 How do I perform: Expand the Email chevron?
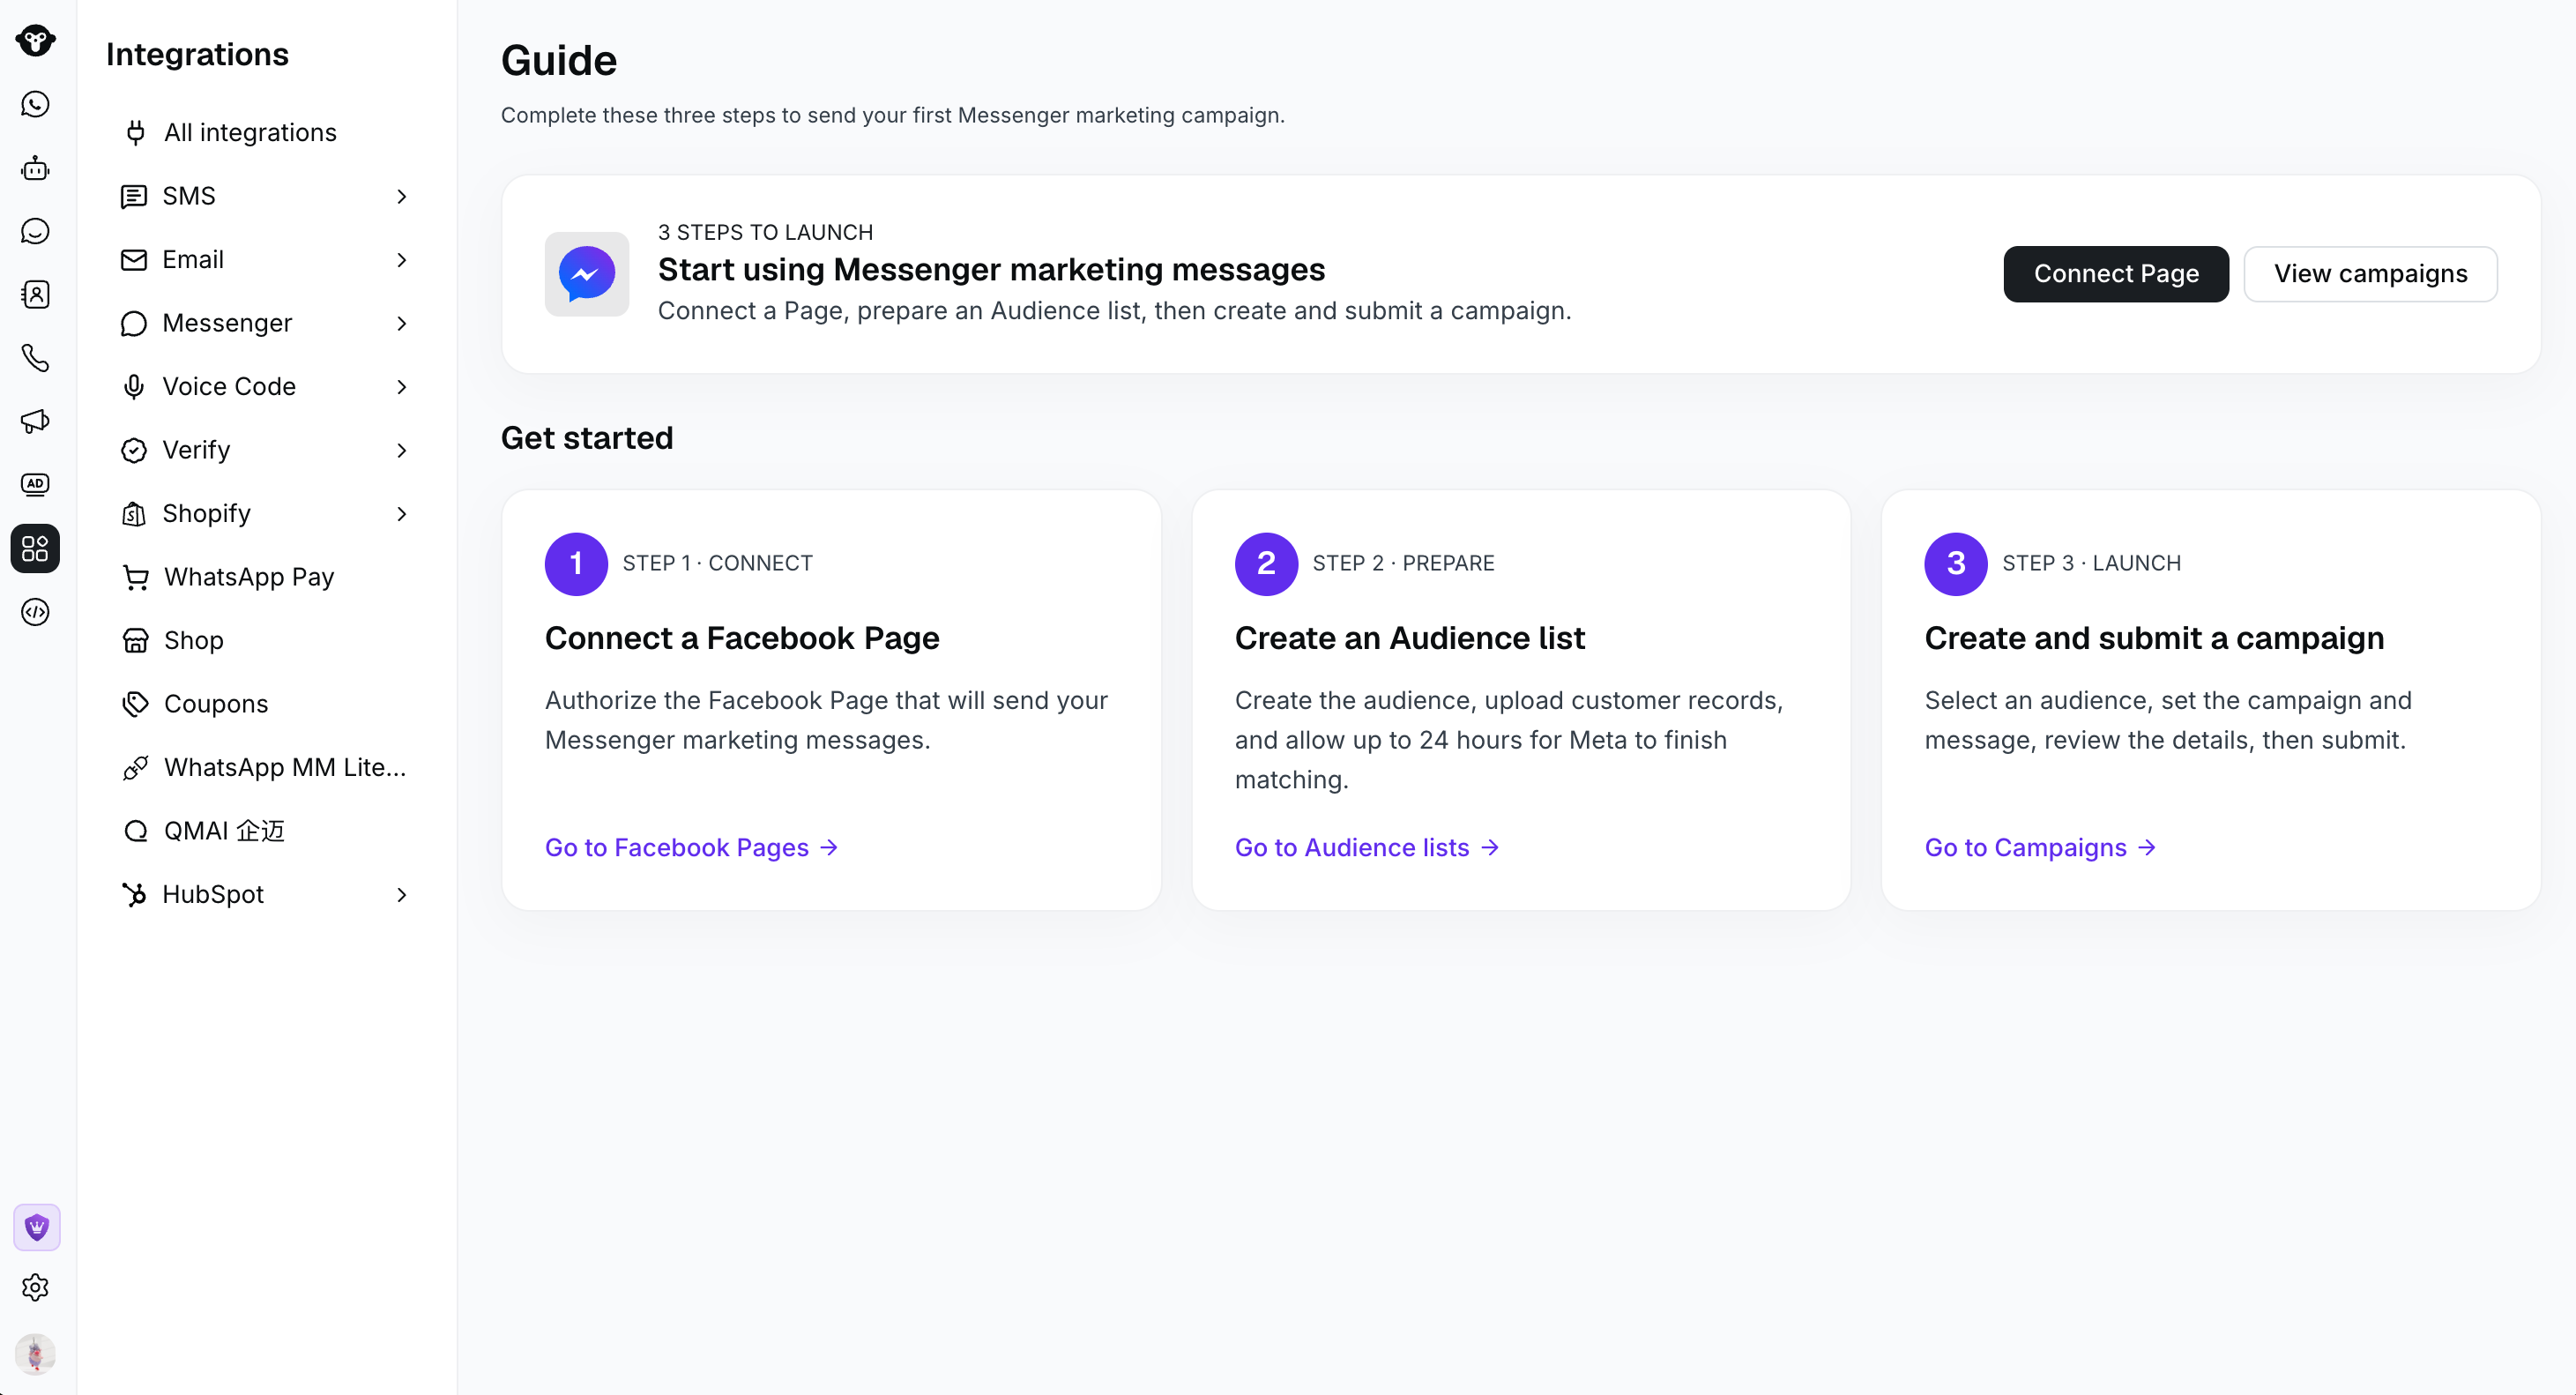coord(402,260)
